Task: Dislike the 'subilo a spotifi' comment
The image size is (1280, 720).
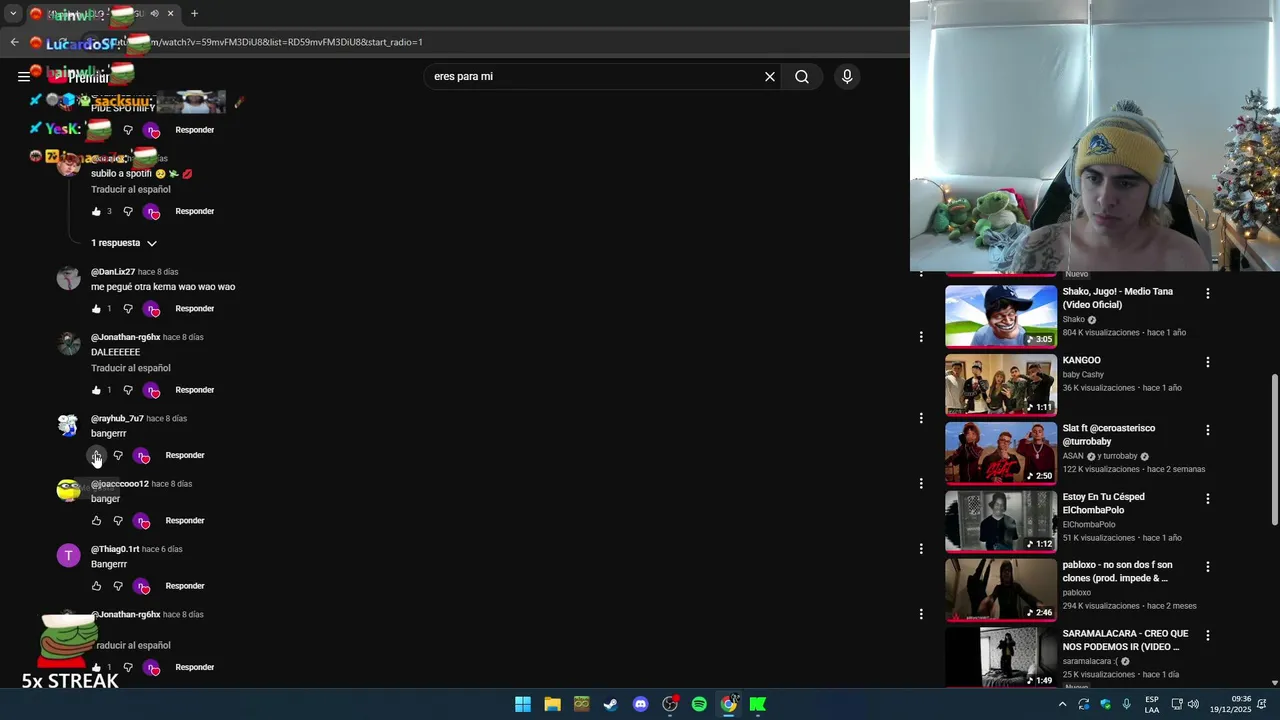Action: point(128,211)
